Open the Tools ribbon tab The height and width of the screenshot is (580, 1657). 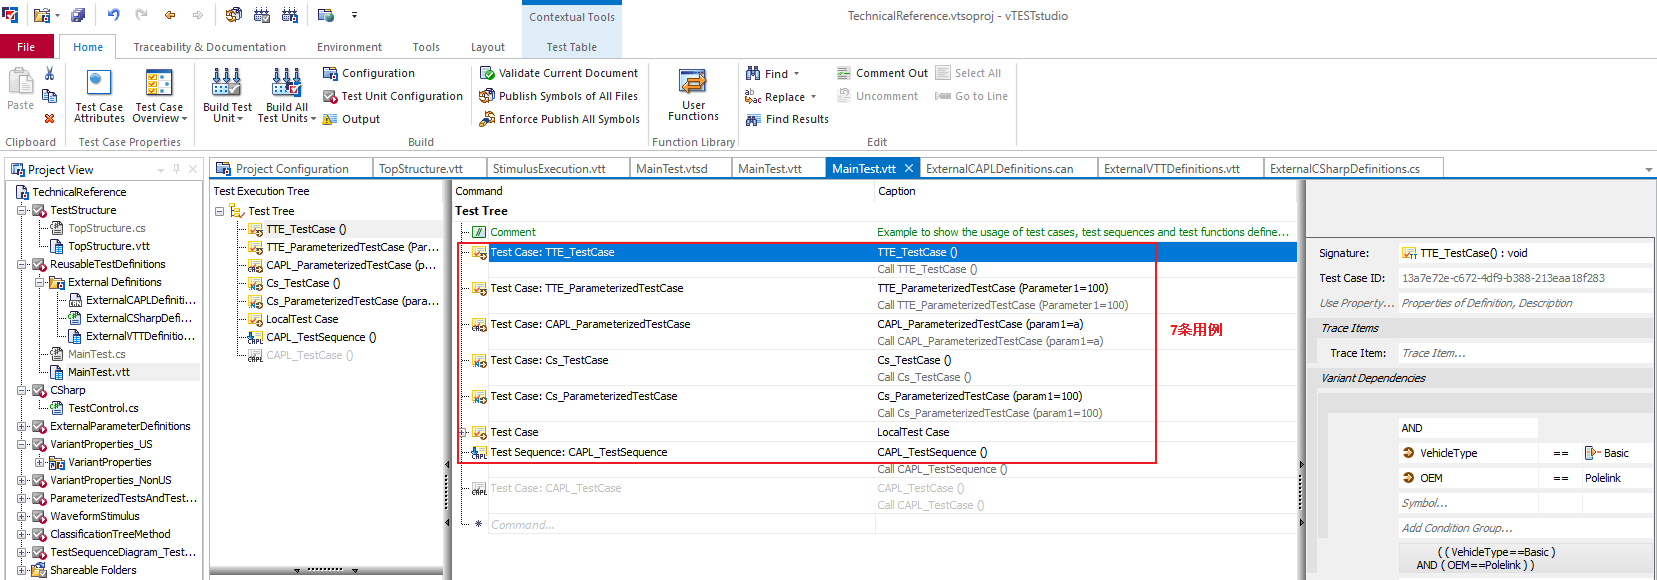tap(426, 47)
